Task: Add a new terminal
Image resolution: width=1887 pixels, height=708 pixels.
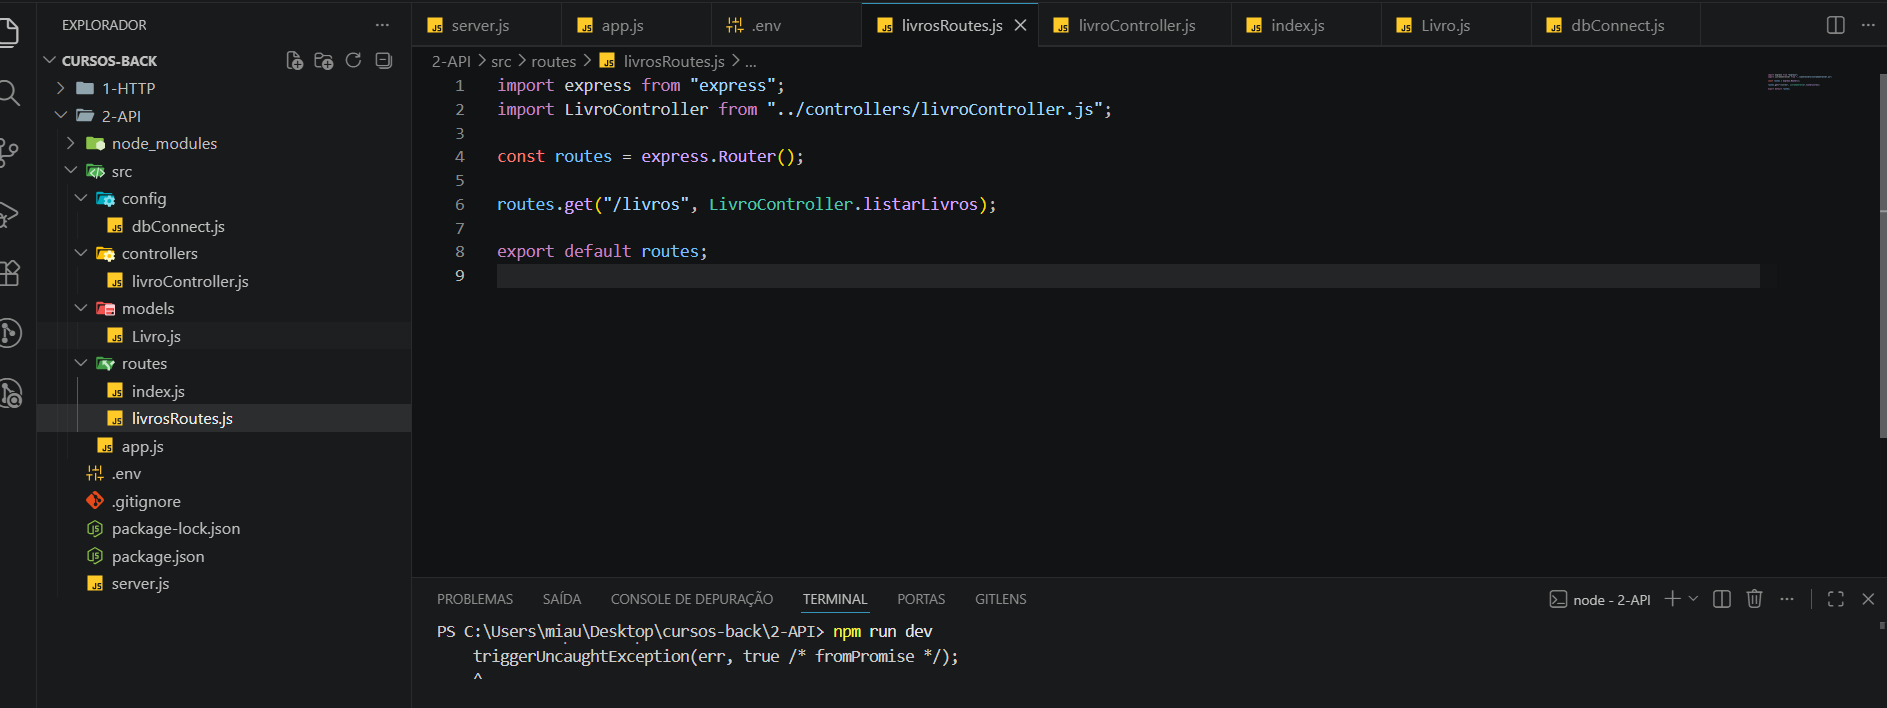Action: tap(1672, 599)
